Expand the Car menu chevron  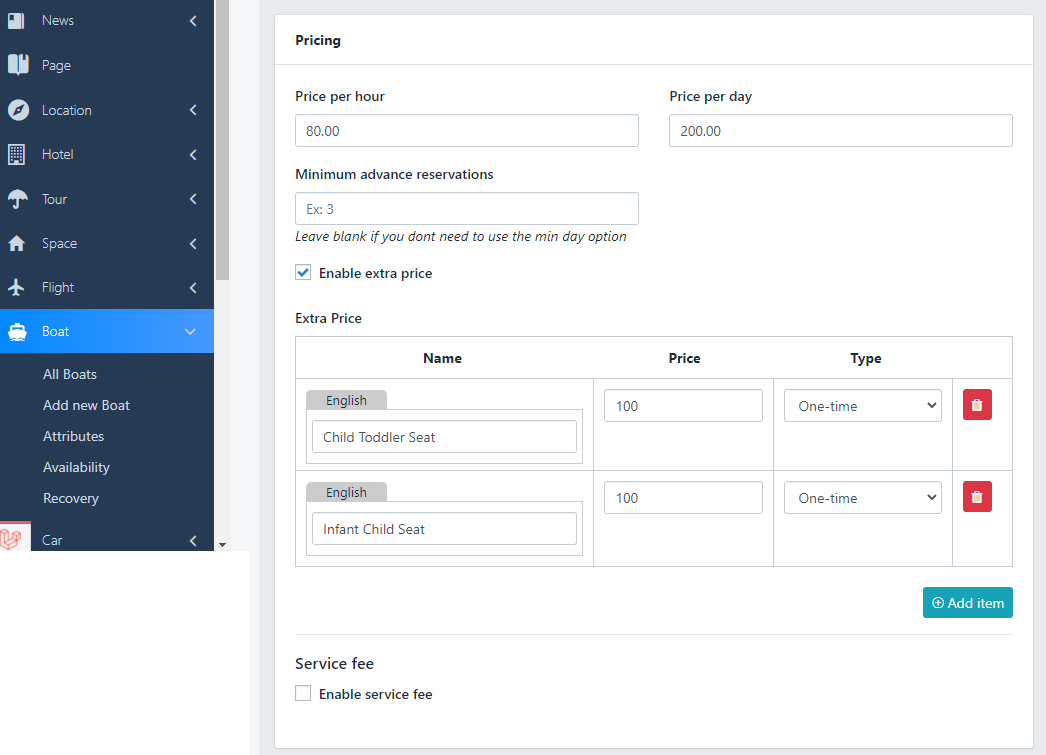coord(193,541)
